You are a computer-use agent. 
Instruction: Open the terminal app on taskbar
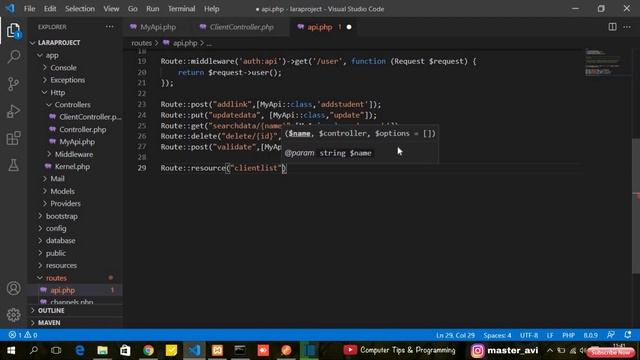pyautogui.click(x=240, y=350)
